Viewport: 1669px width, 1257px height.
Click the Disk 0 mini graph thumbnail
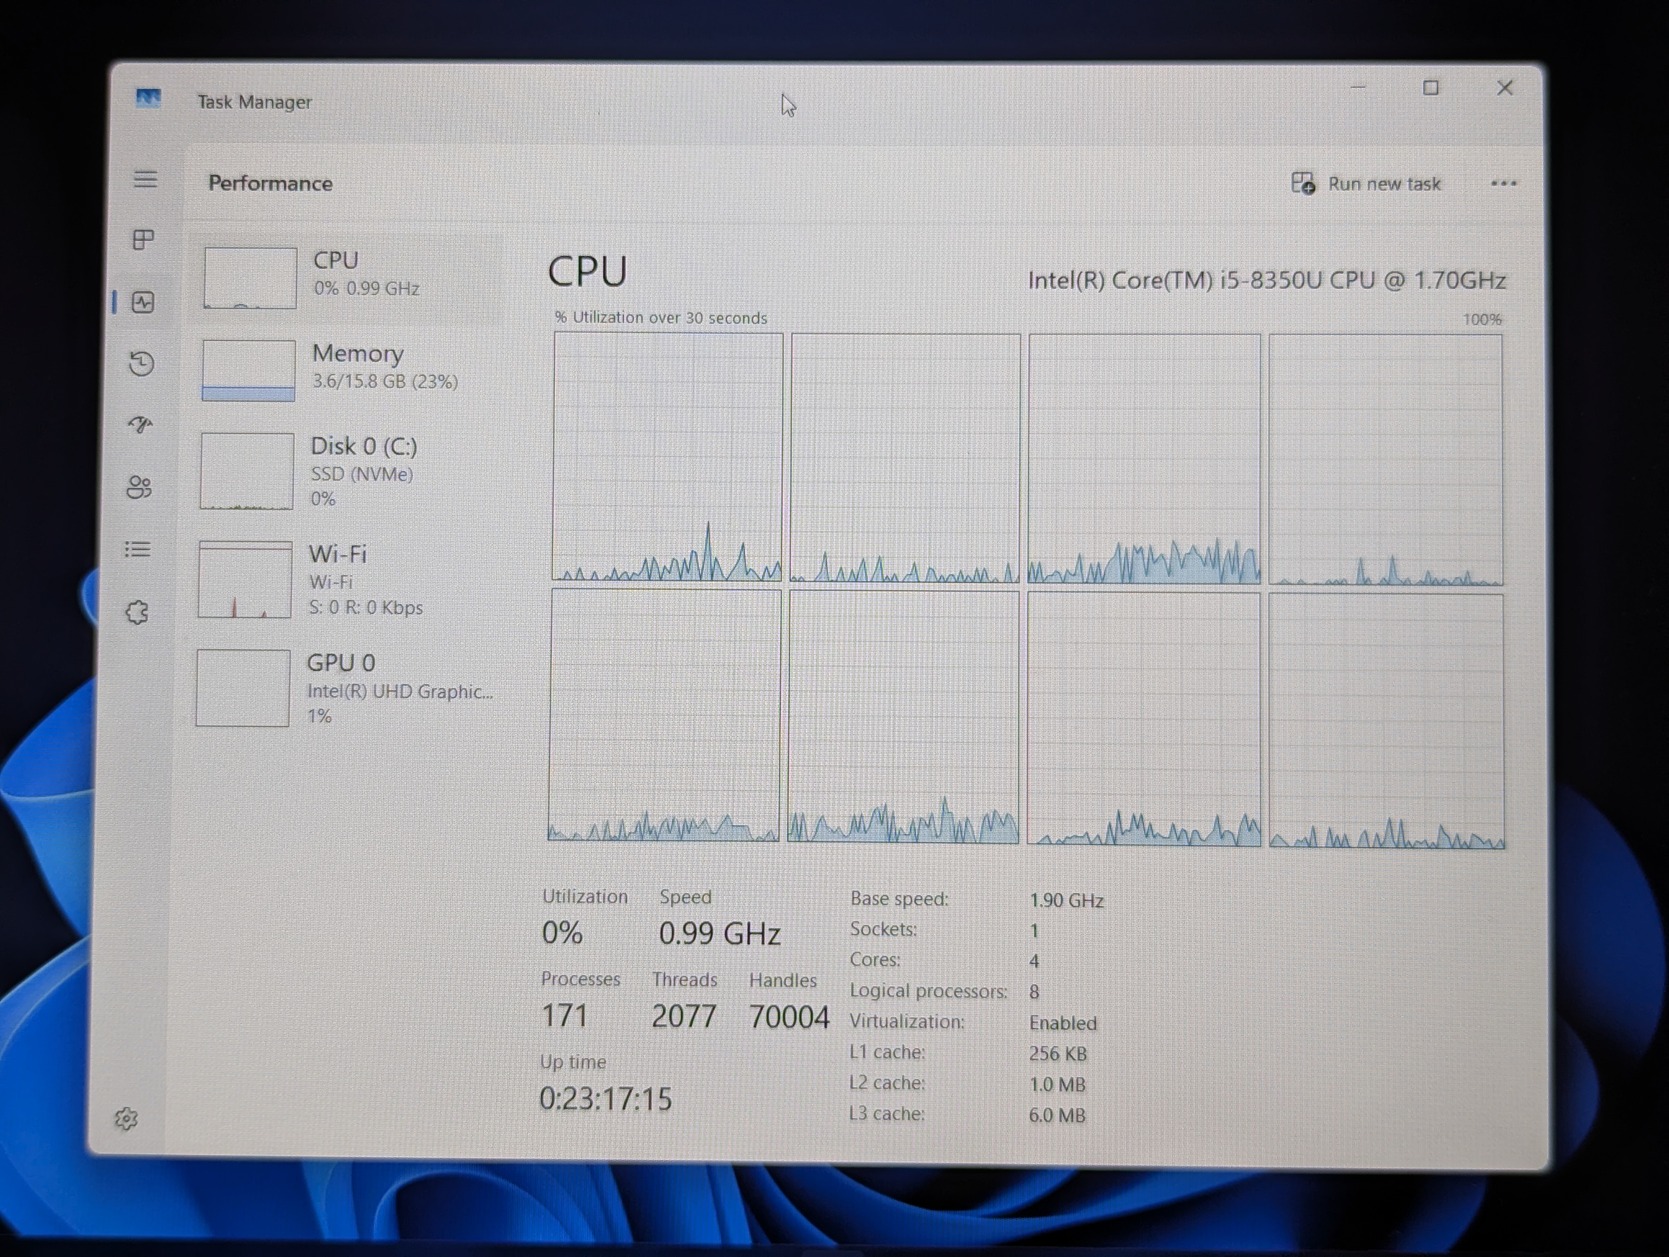[246, 471]
